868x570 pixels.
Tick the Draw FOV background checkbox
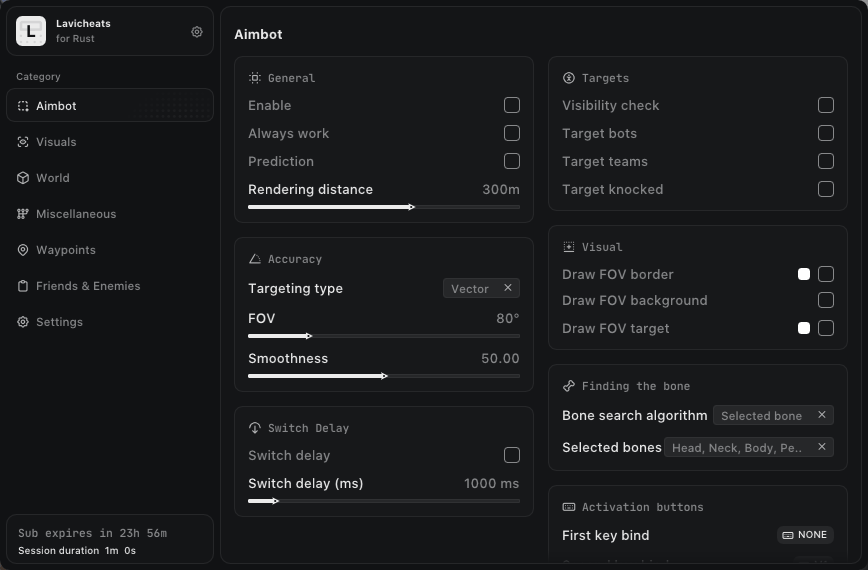tap(826, 300)
